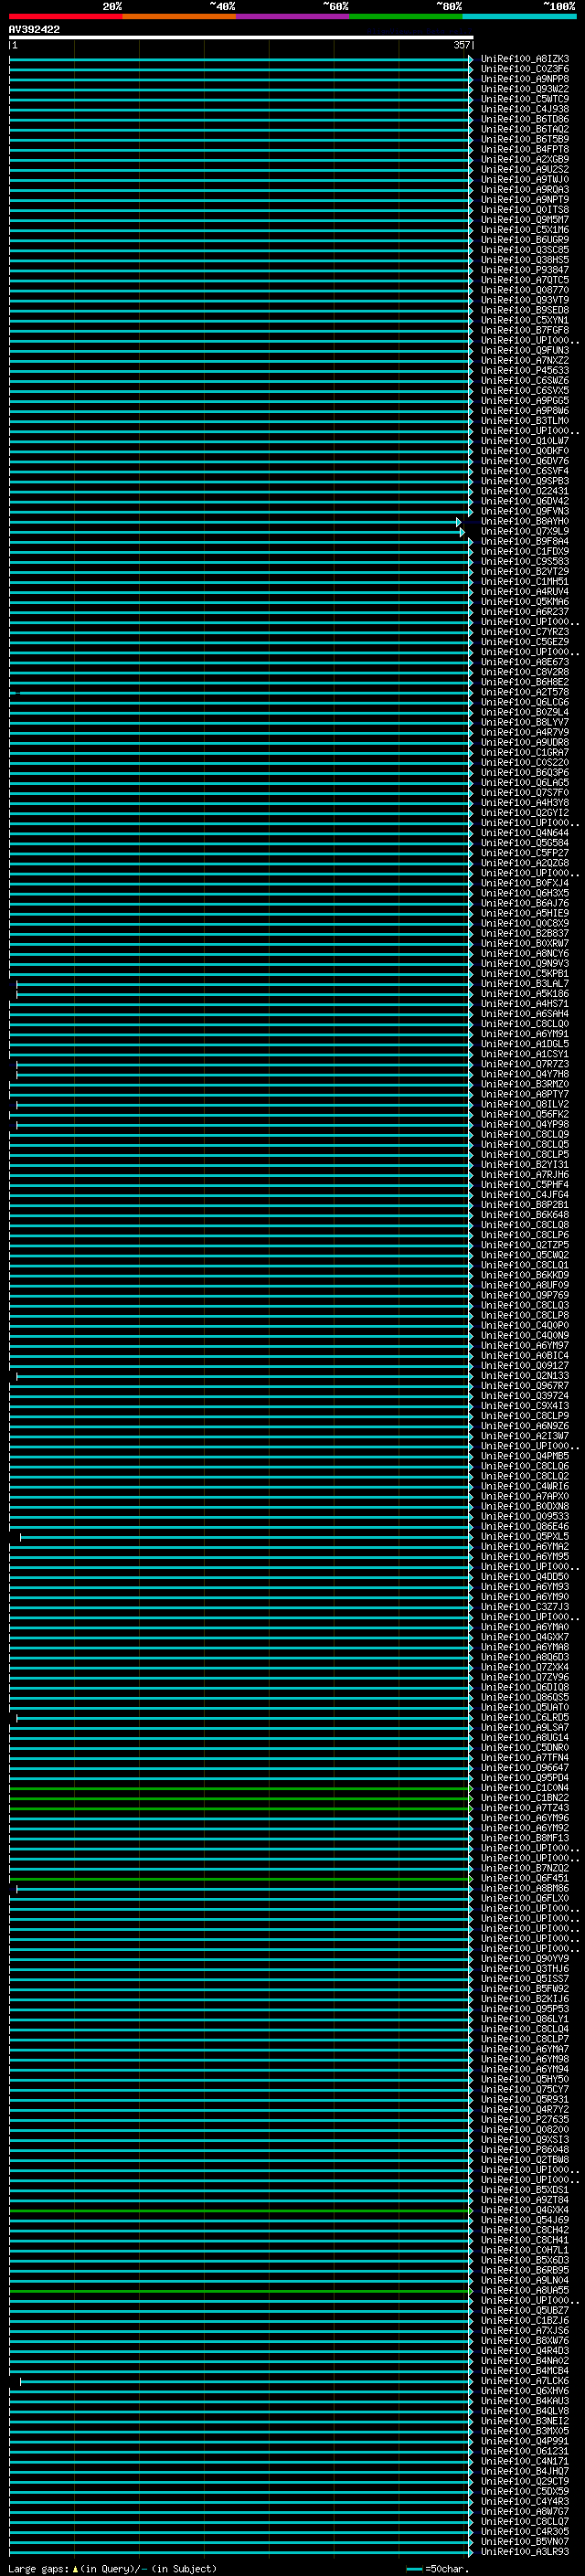The width and height of the screenshot is (585, 2576).
Task: Select hit label UniRef100_A2T578
Action: [525, 692]
